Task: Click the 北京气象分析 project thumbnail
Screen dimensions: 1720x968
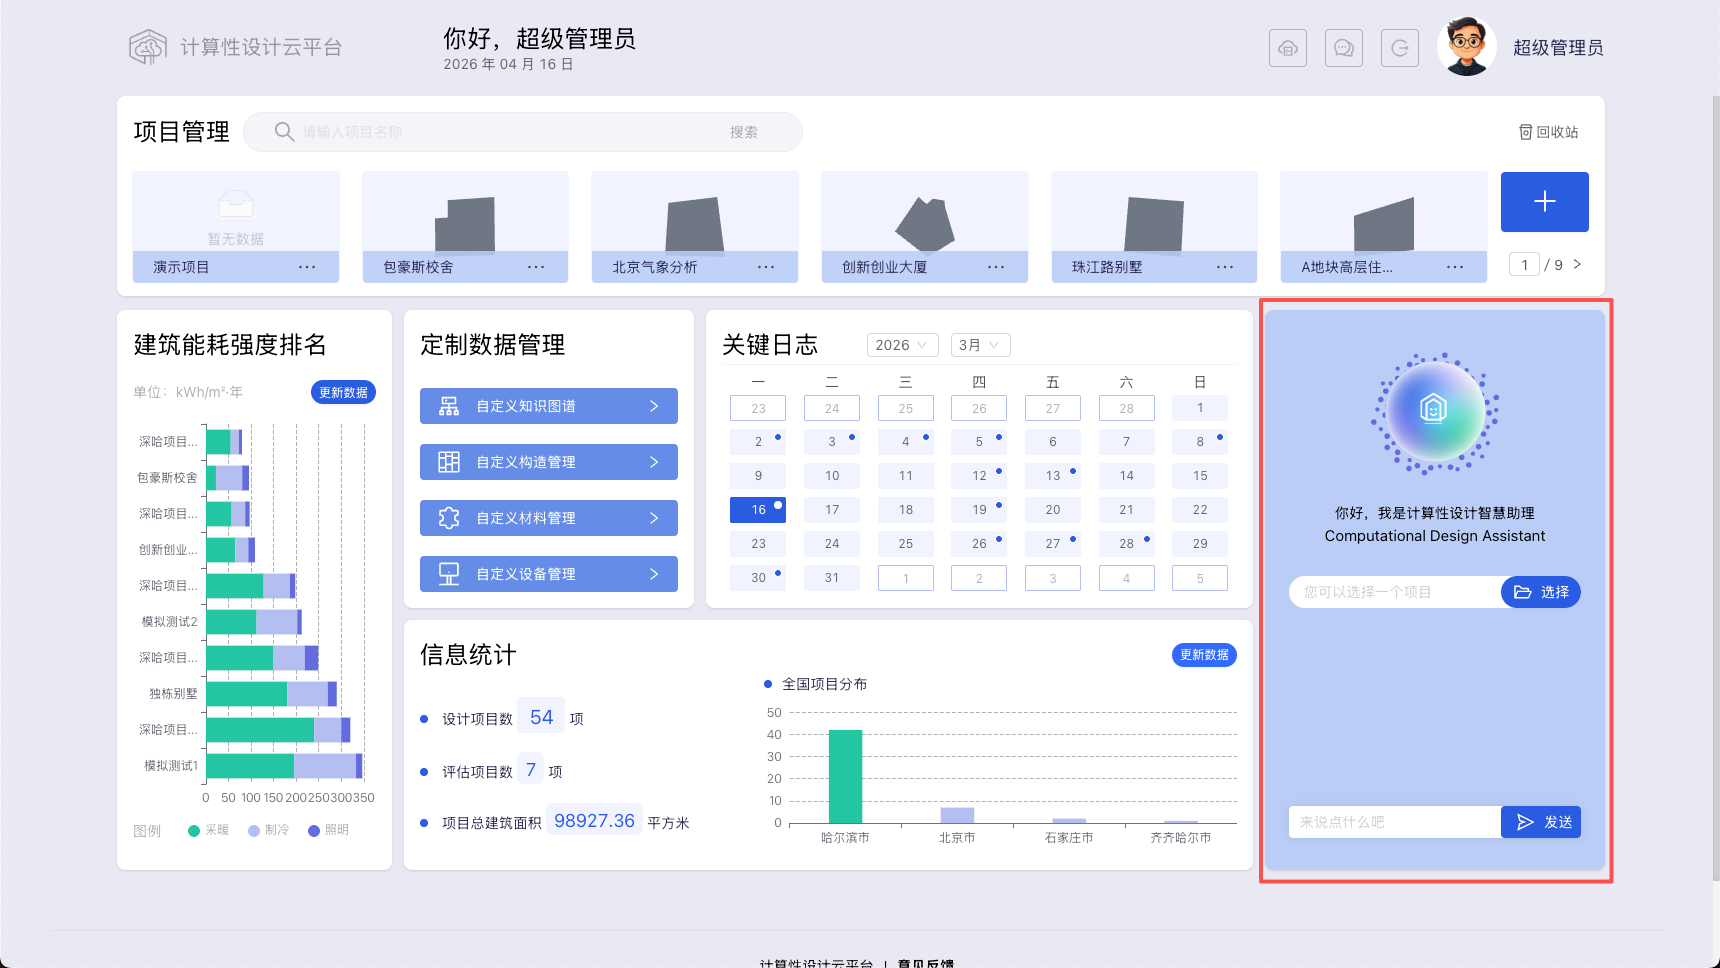Action: (695, 226)
